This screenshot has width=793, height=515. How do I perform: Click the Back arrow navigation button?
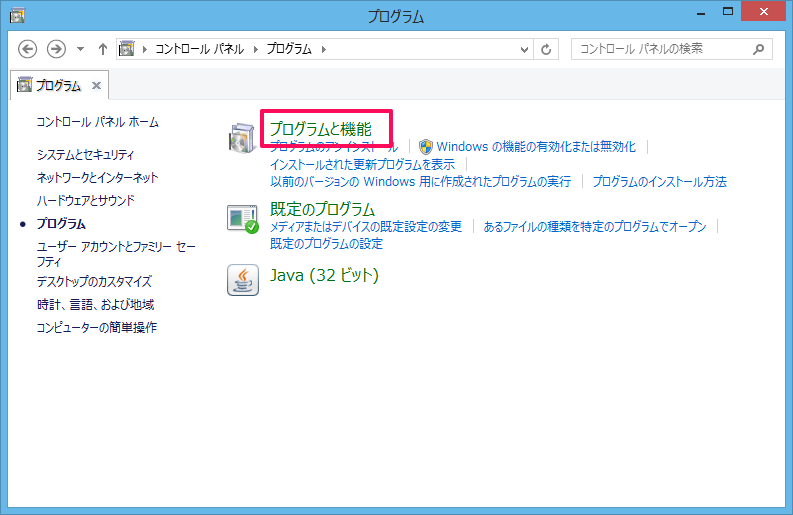(x=27, y=49)
